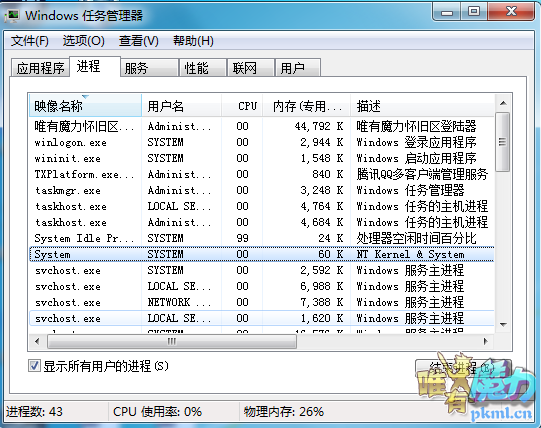Open the 查看(V) menu
This screenshot has height=428, width=541.
pos(139,41)
